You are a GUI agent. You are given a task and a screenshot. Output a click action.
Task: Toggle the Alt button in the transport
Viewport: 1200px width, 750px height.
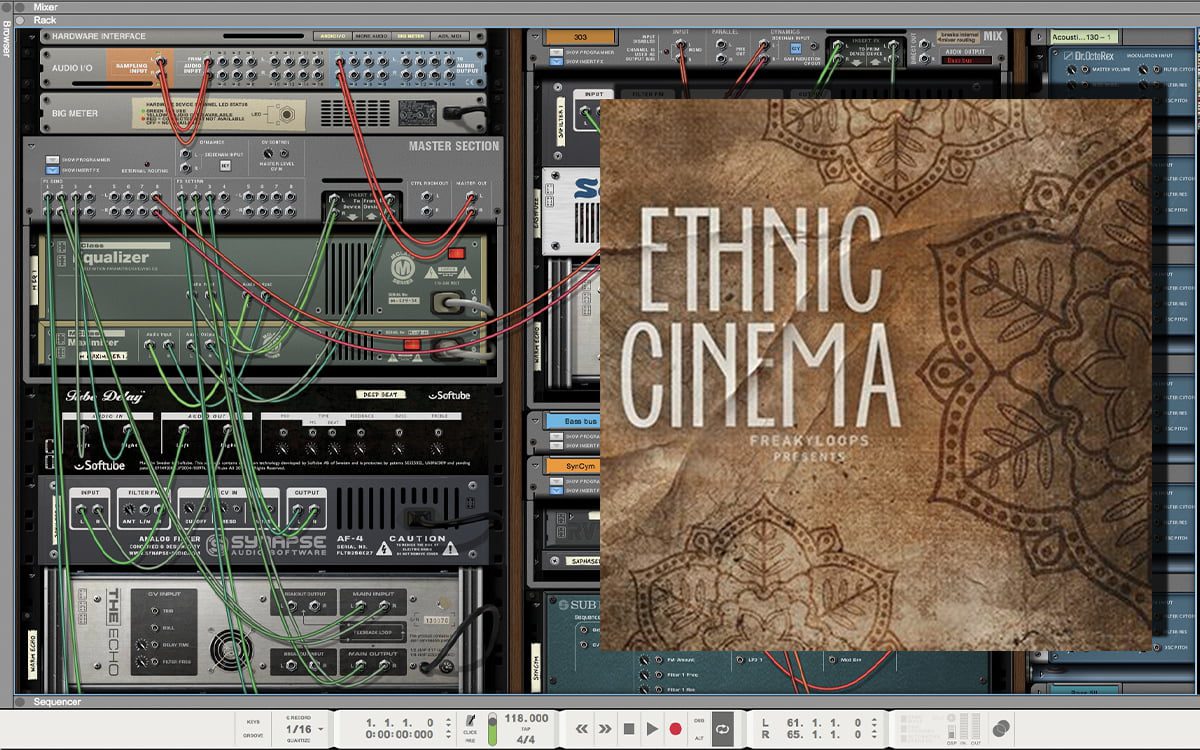(699, 738)
